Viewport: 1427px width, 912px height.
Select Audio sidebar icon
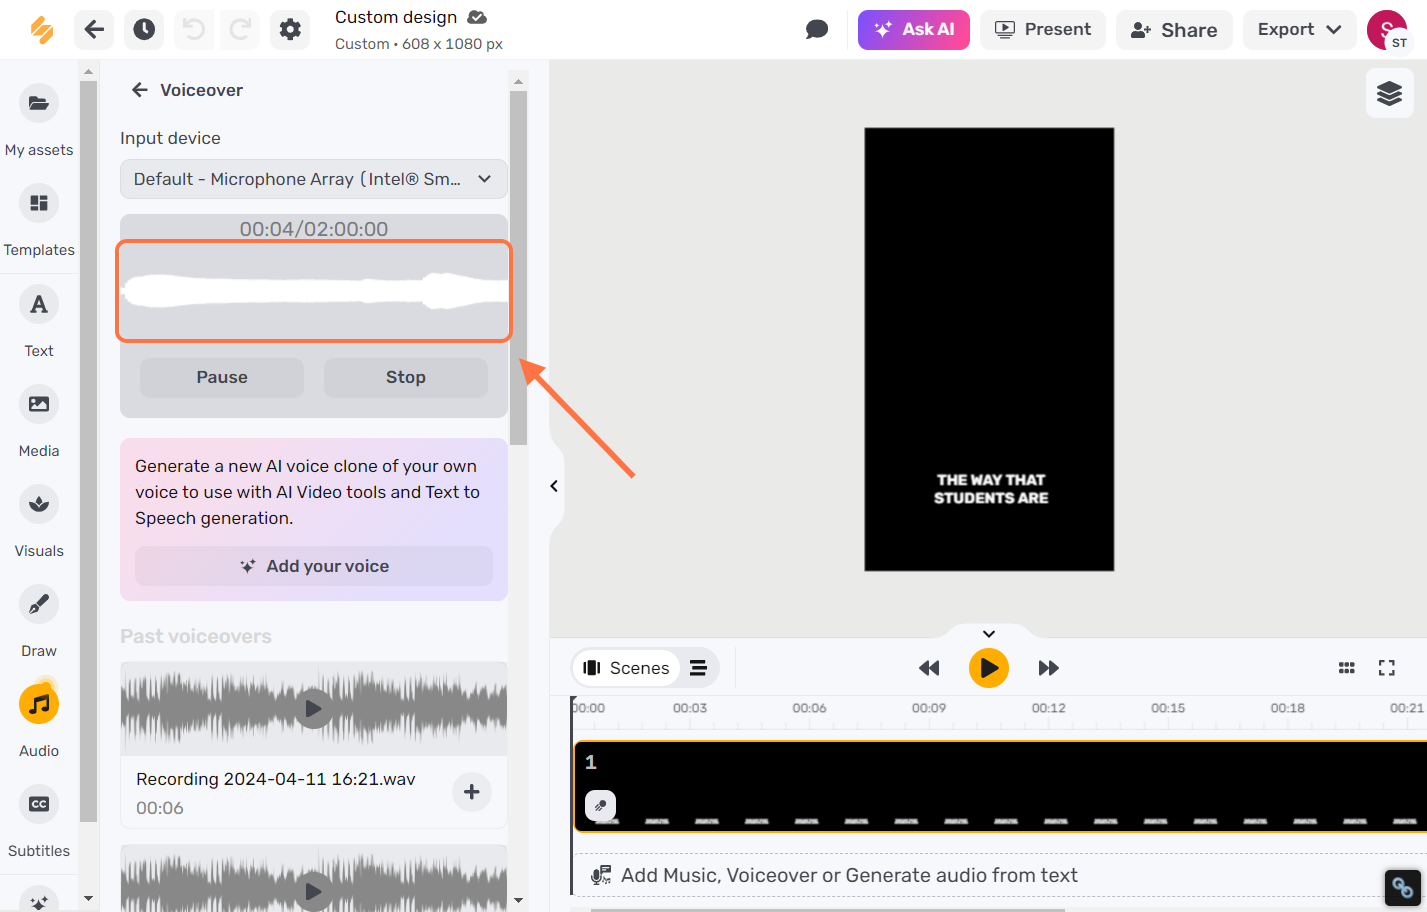click(39, 705)
